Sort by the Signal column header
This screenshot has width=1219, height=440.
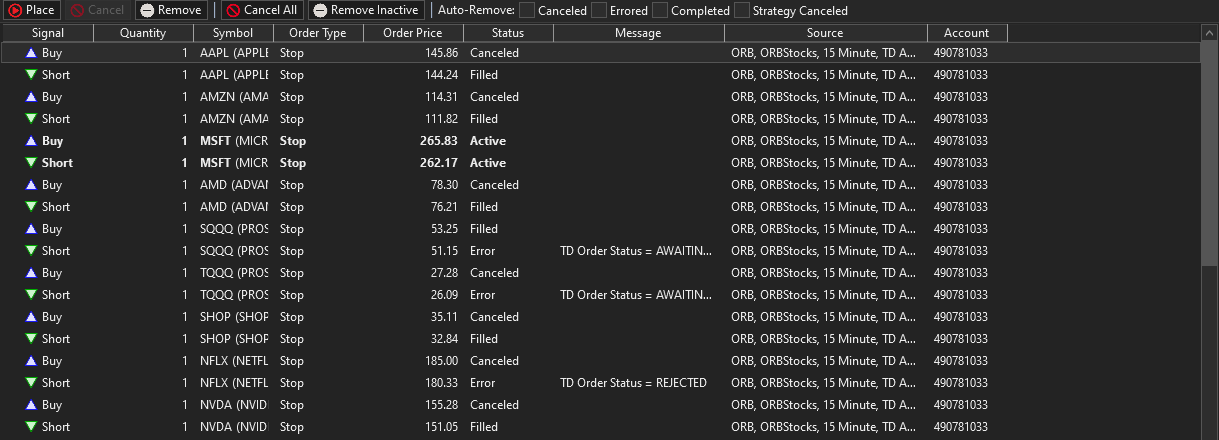click(48, 33)
